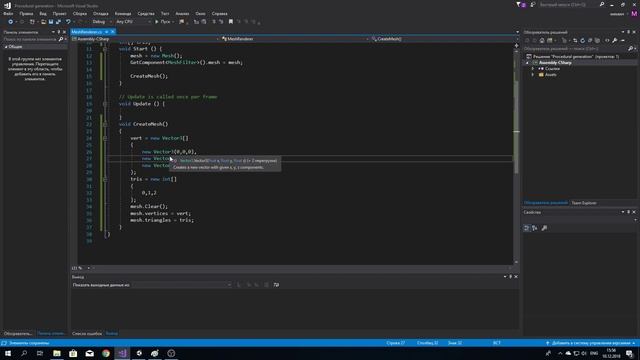Image resolution: width=640 pixels, height=360 pixels.
Task: Click the Windows Start button
Action: [8, 353]
